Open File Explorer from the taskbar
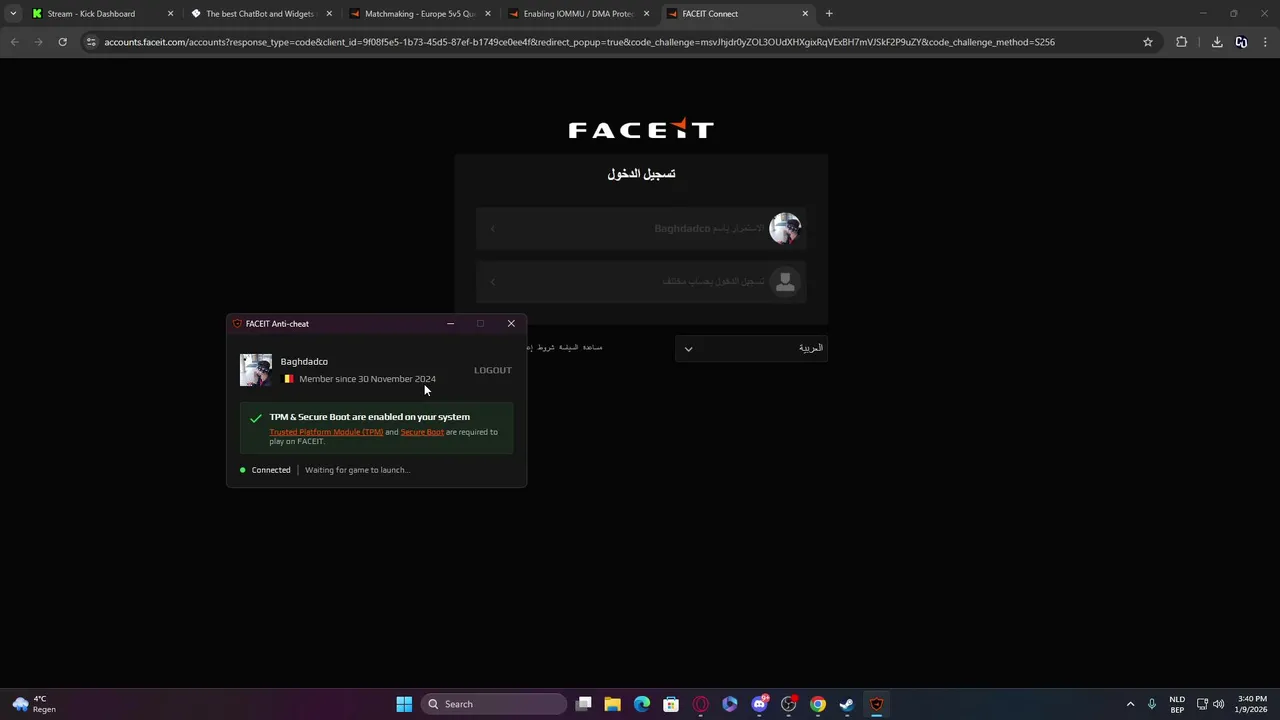The width and height of the screenshot is (1280, 720). click(x=613, y=704)
